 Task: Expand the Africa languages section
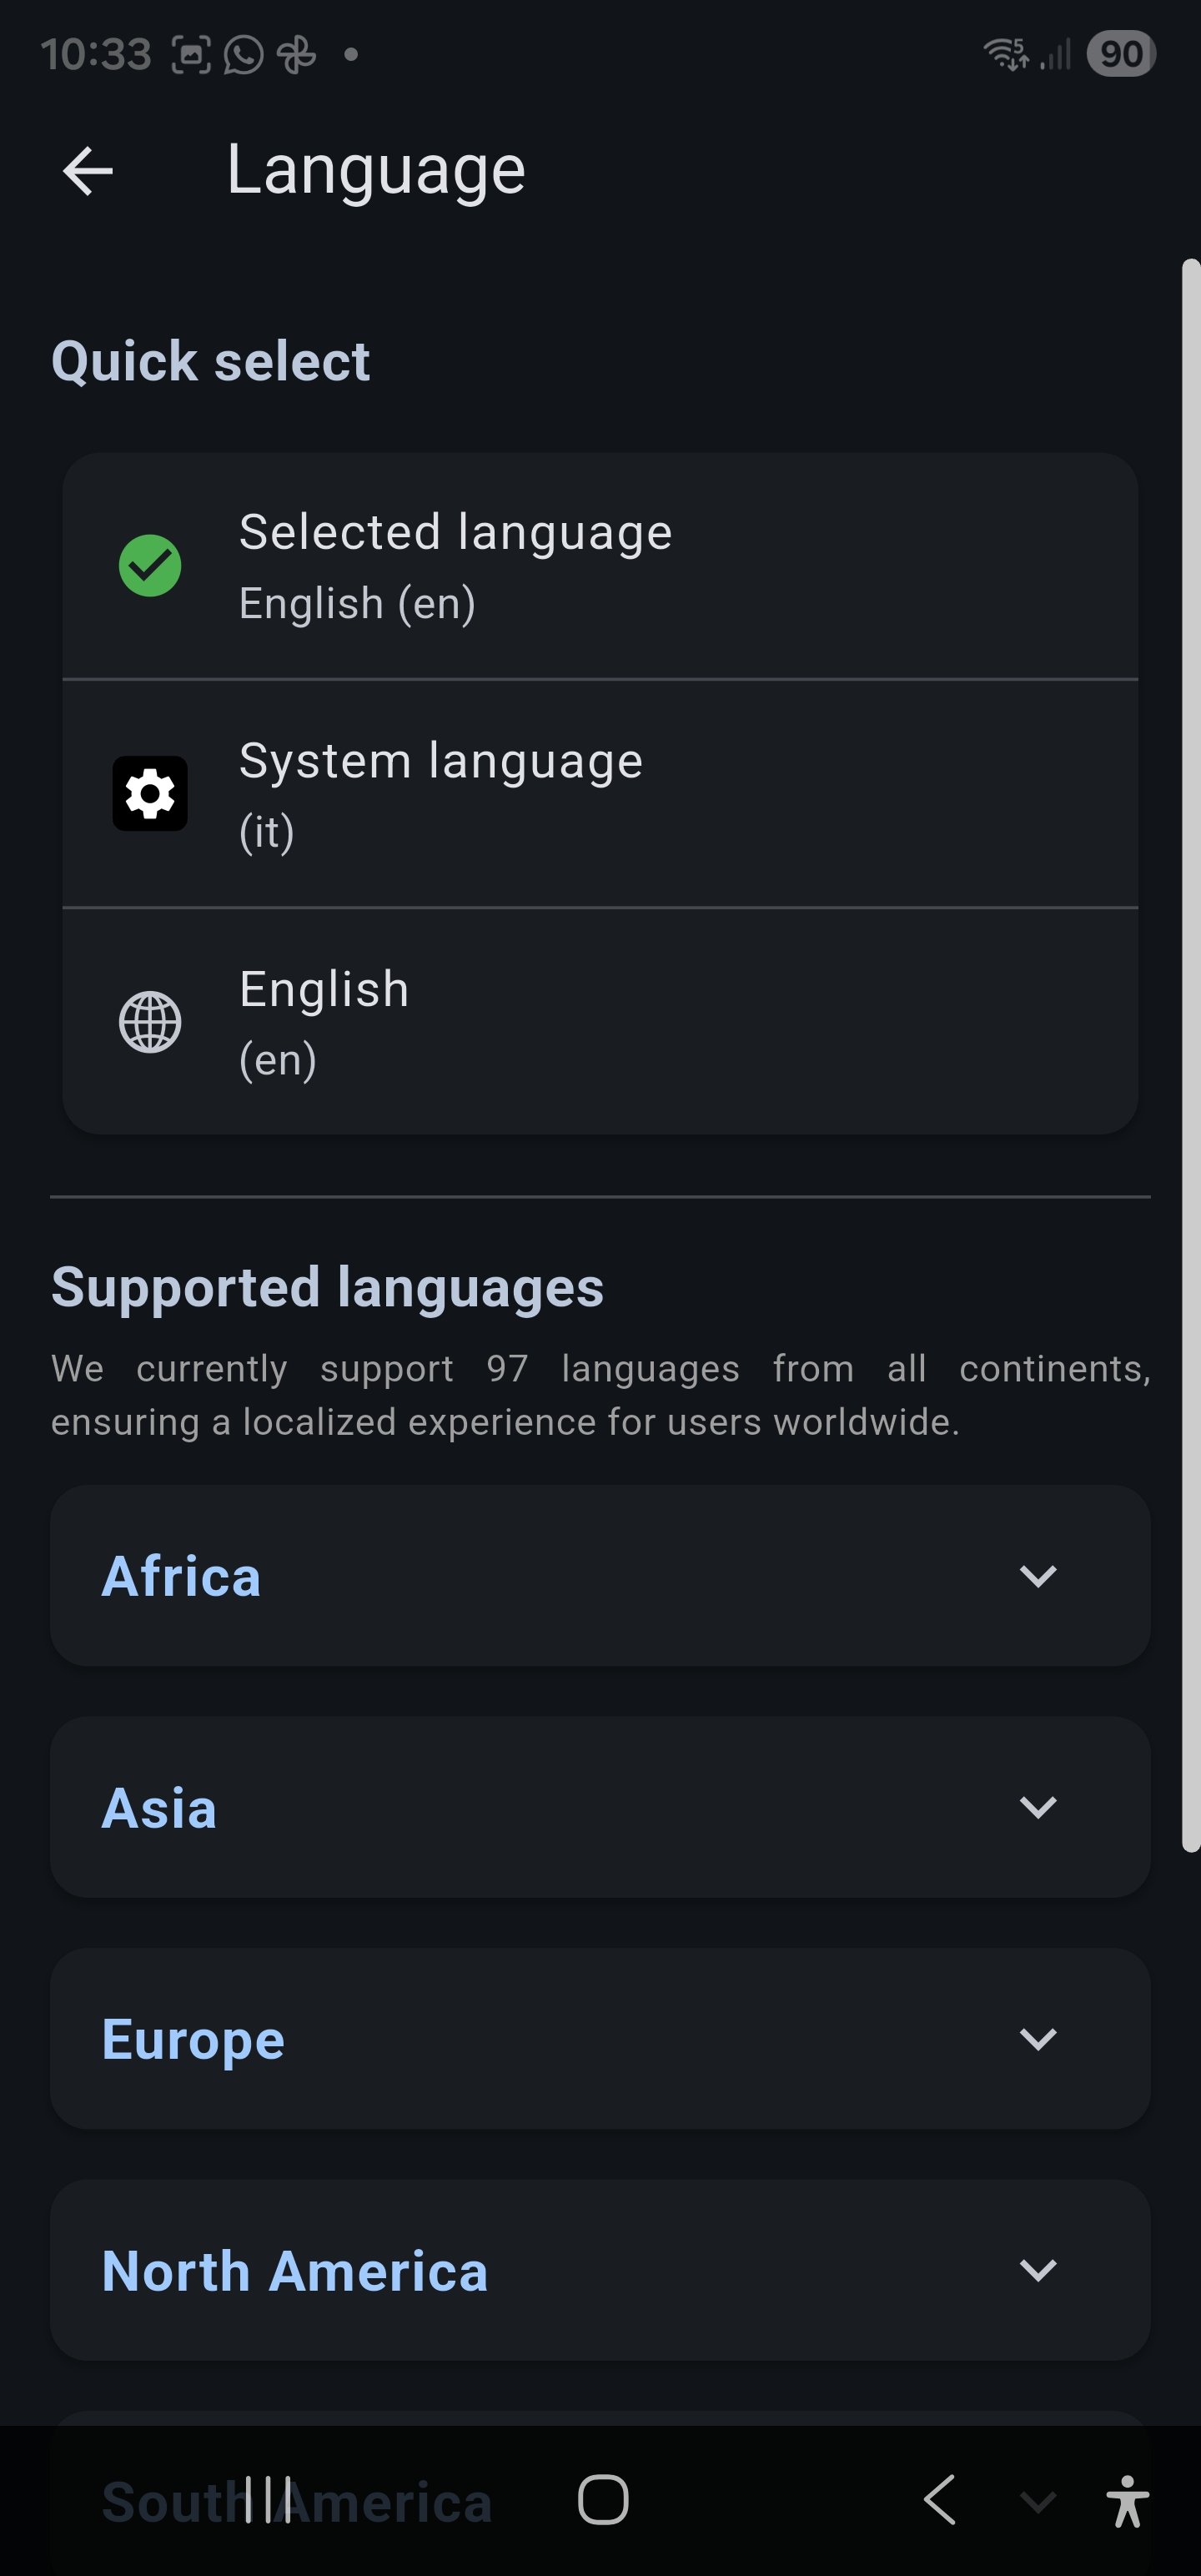pos(600,1576)
